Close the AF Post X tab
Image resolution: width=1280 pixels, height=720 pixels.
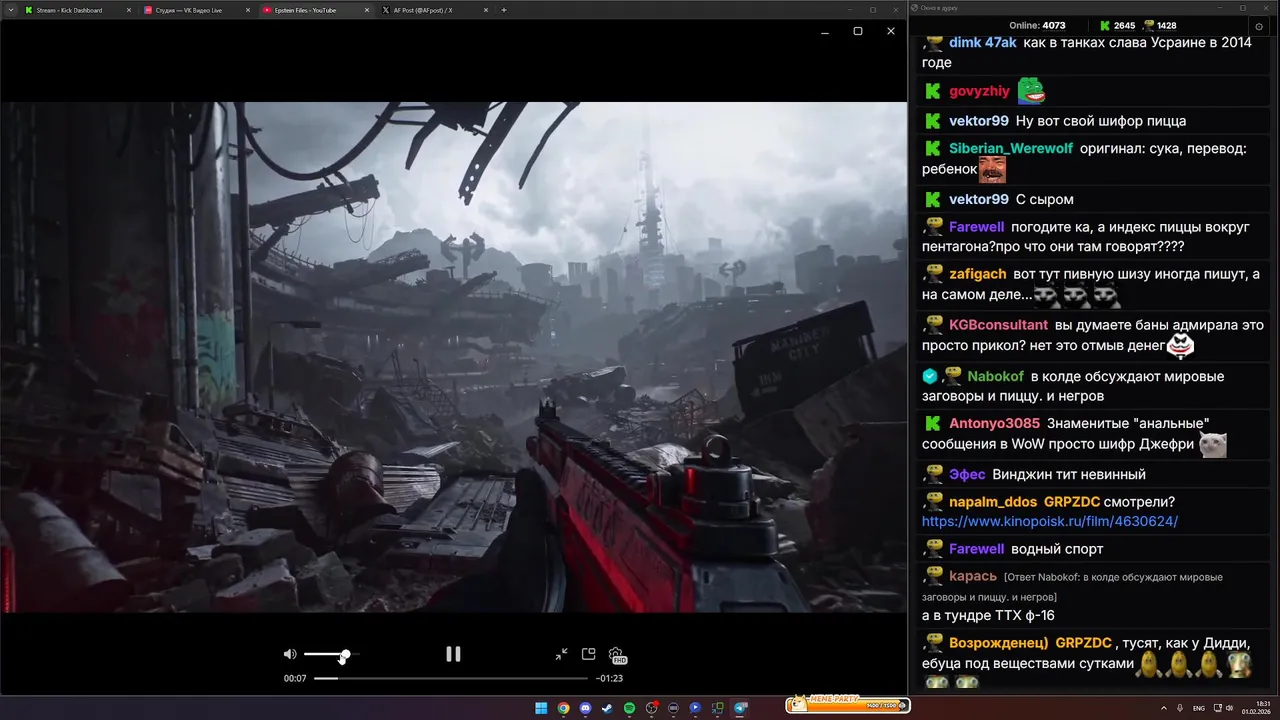485,10
